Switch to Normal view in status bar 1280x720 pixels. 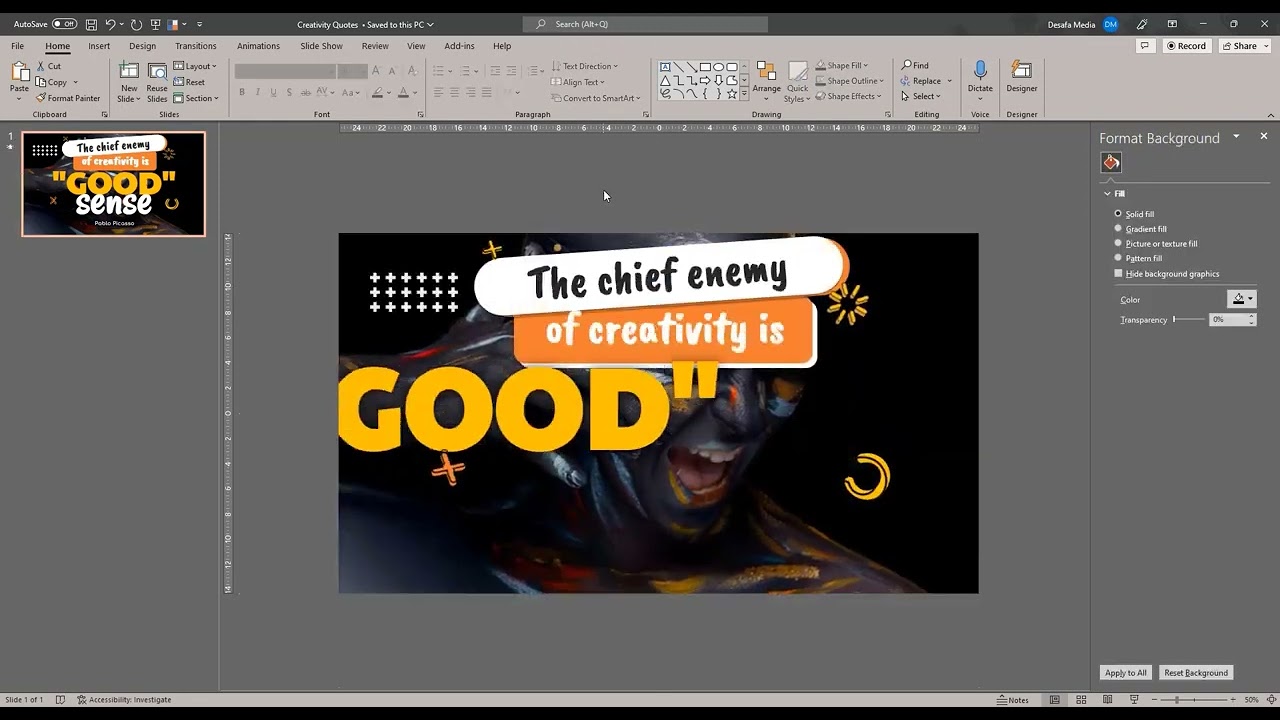tap(1055, 700)
